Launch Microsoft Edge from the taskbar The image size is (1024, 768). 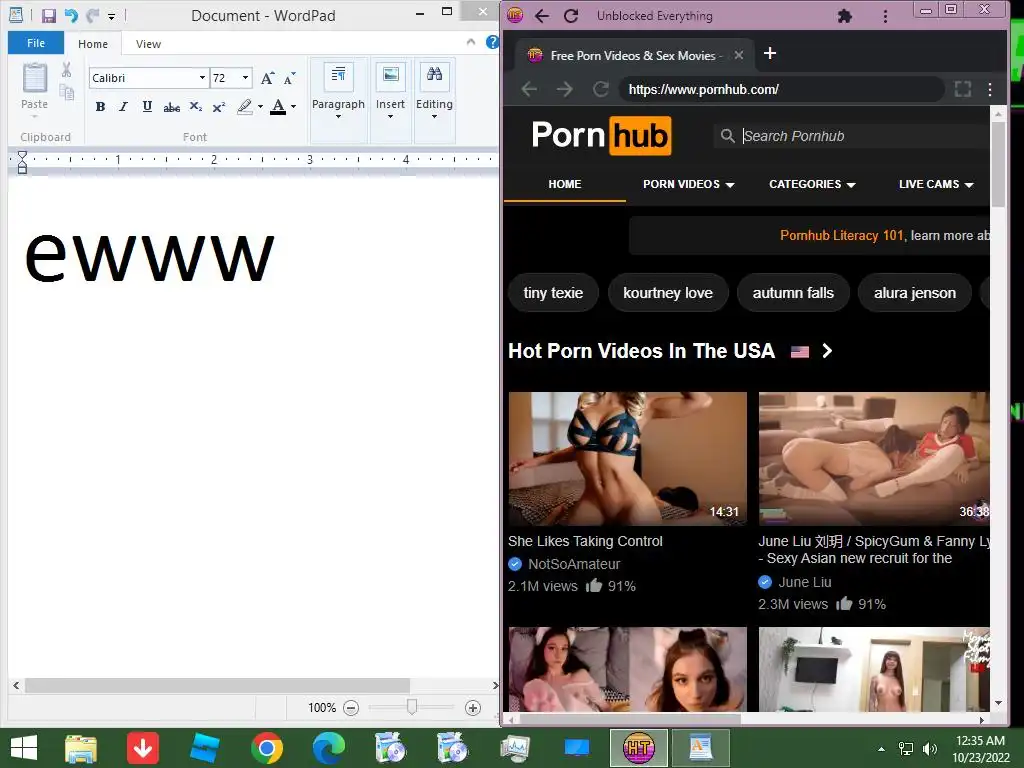tap(328, 748)
